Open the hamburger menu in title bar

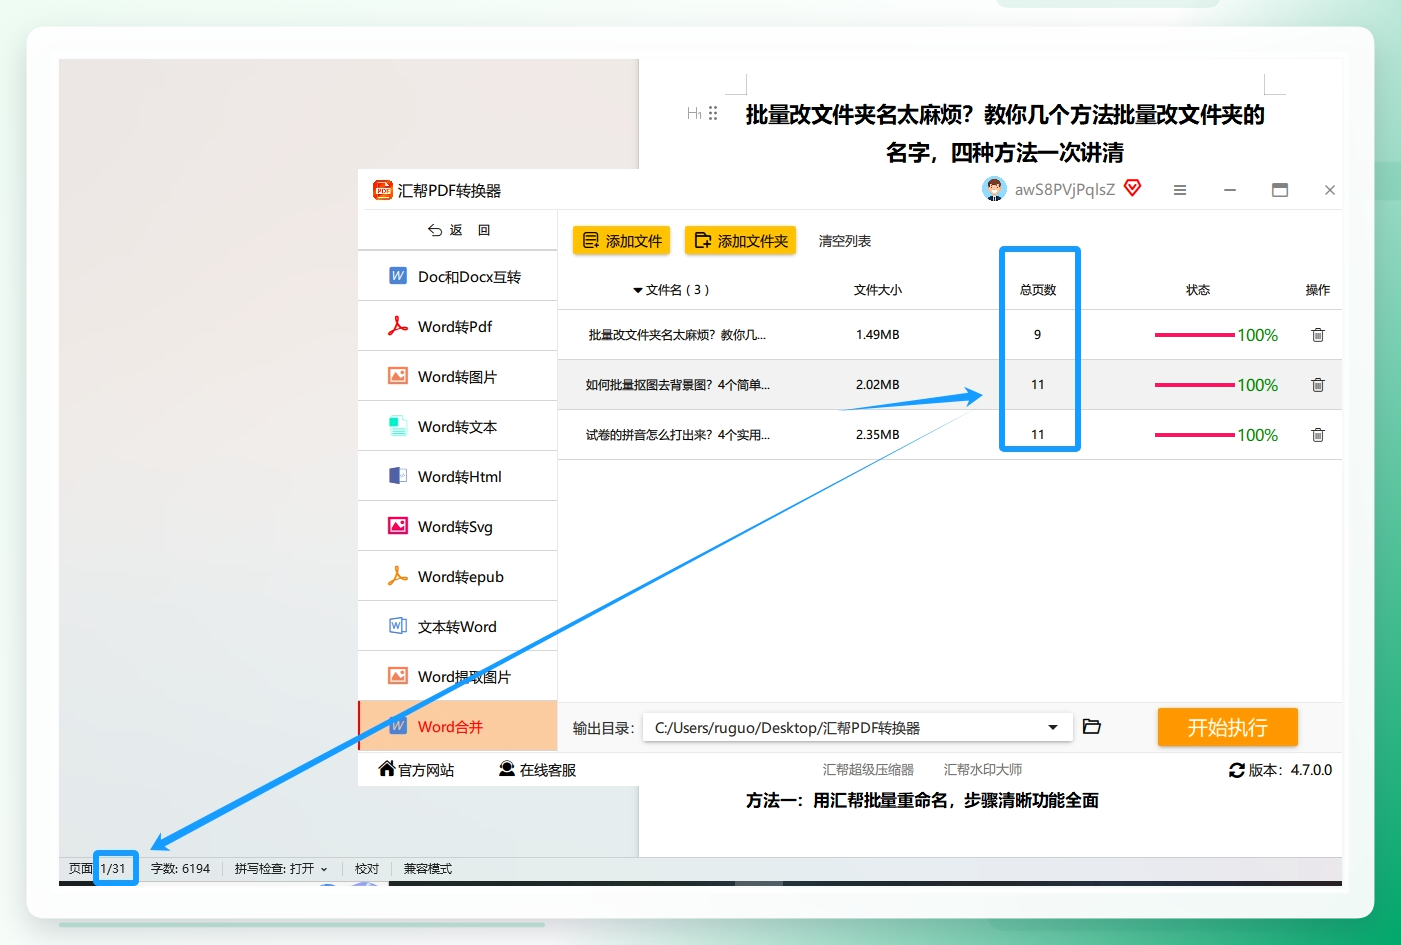(1180, 190)
